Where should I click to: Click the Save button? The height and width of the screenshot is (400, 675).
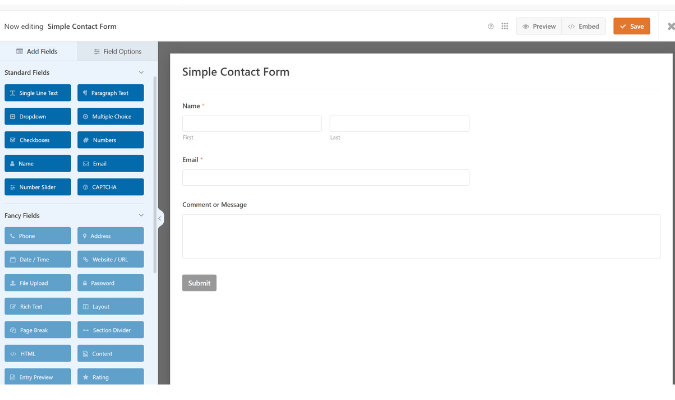pyautogui.click(x=632, y=26)
